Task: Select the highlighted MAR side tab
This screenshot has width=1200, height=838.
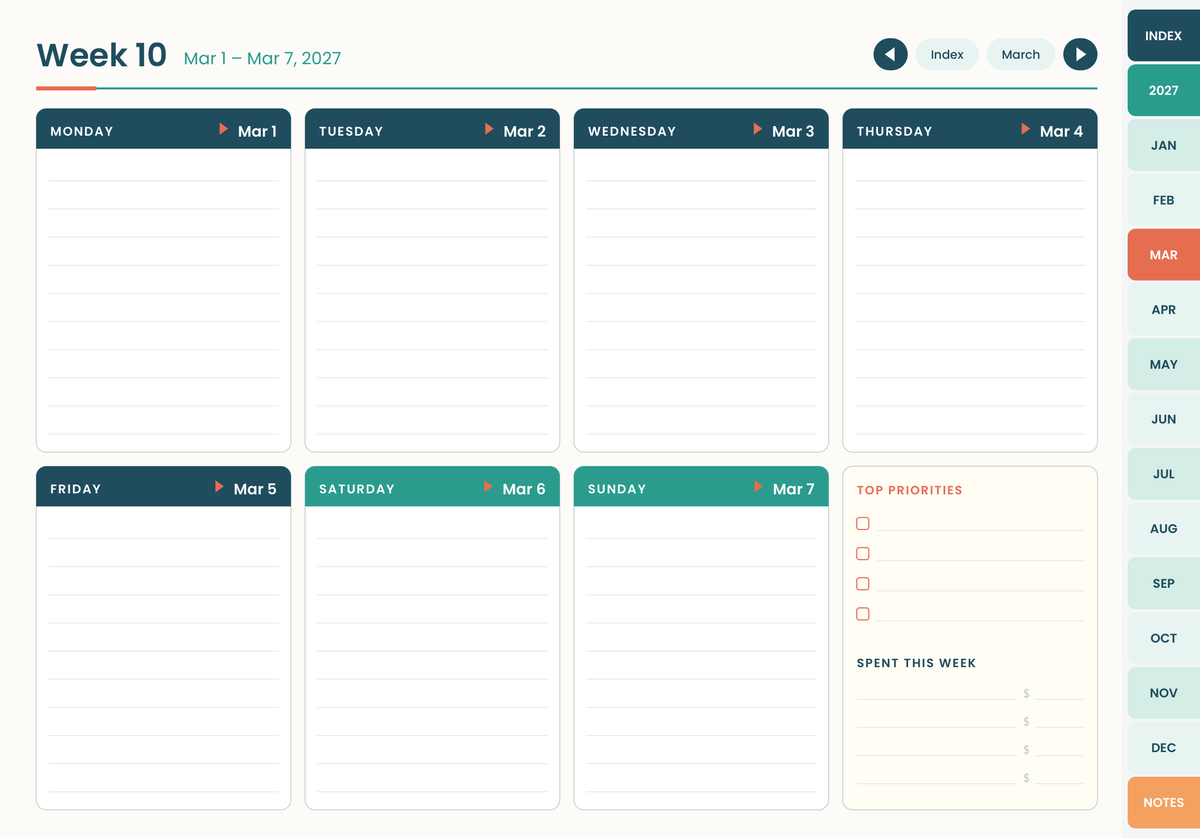Action: click(x=1164, y=255)
